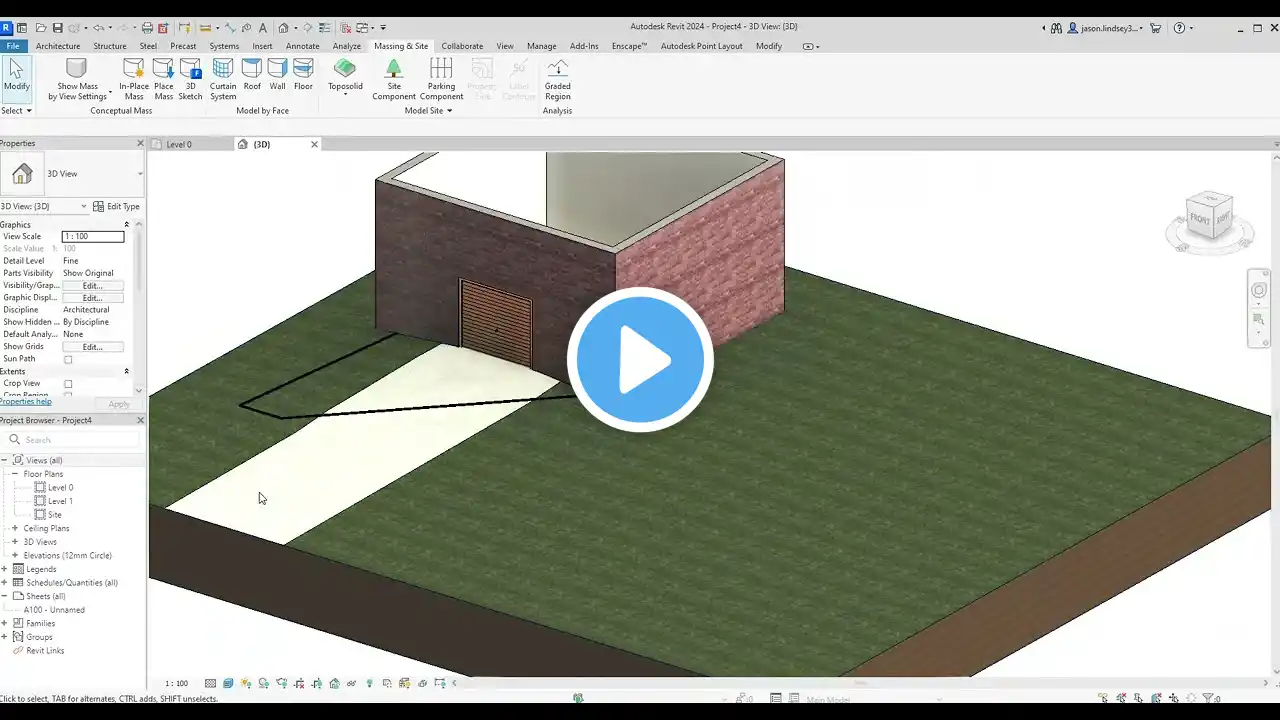Open the Autodesk App Store cart icon
Screen dimensions: 1280x720
(x=1155, y=28)
